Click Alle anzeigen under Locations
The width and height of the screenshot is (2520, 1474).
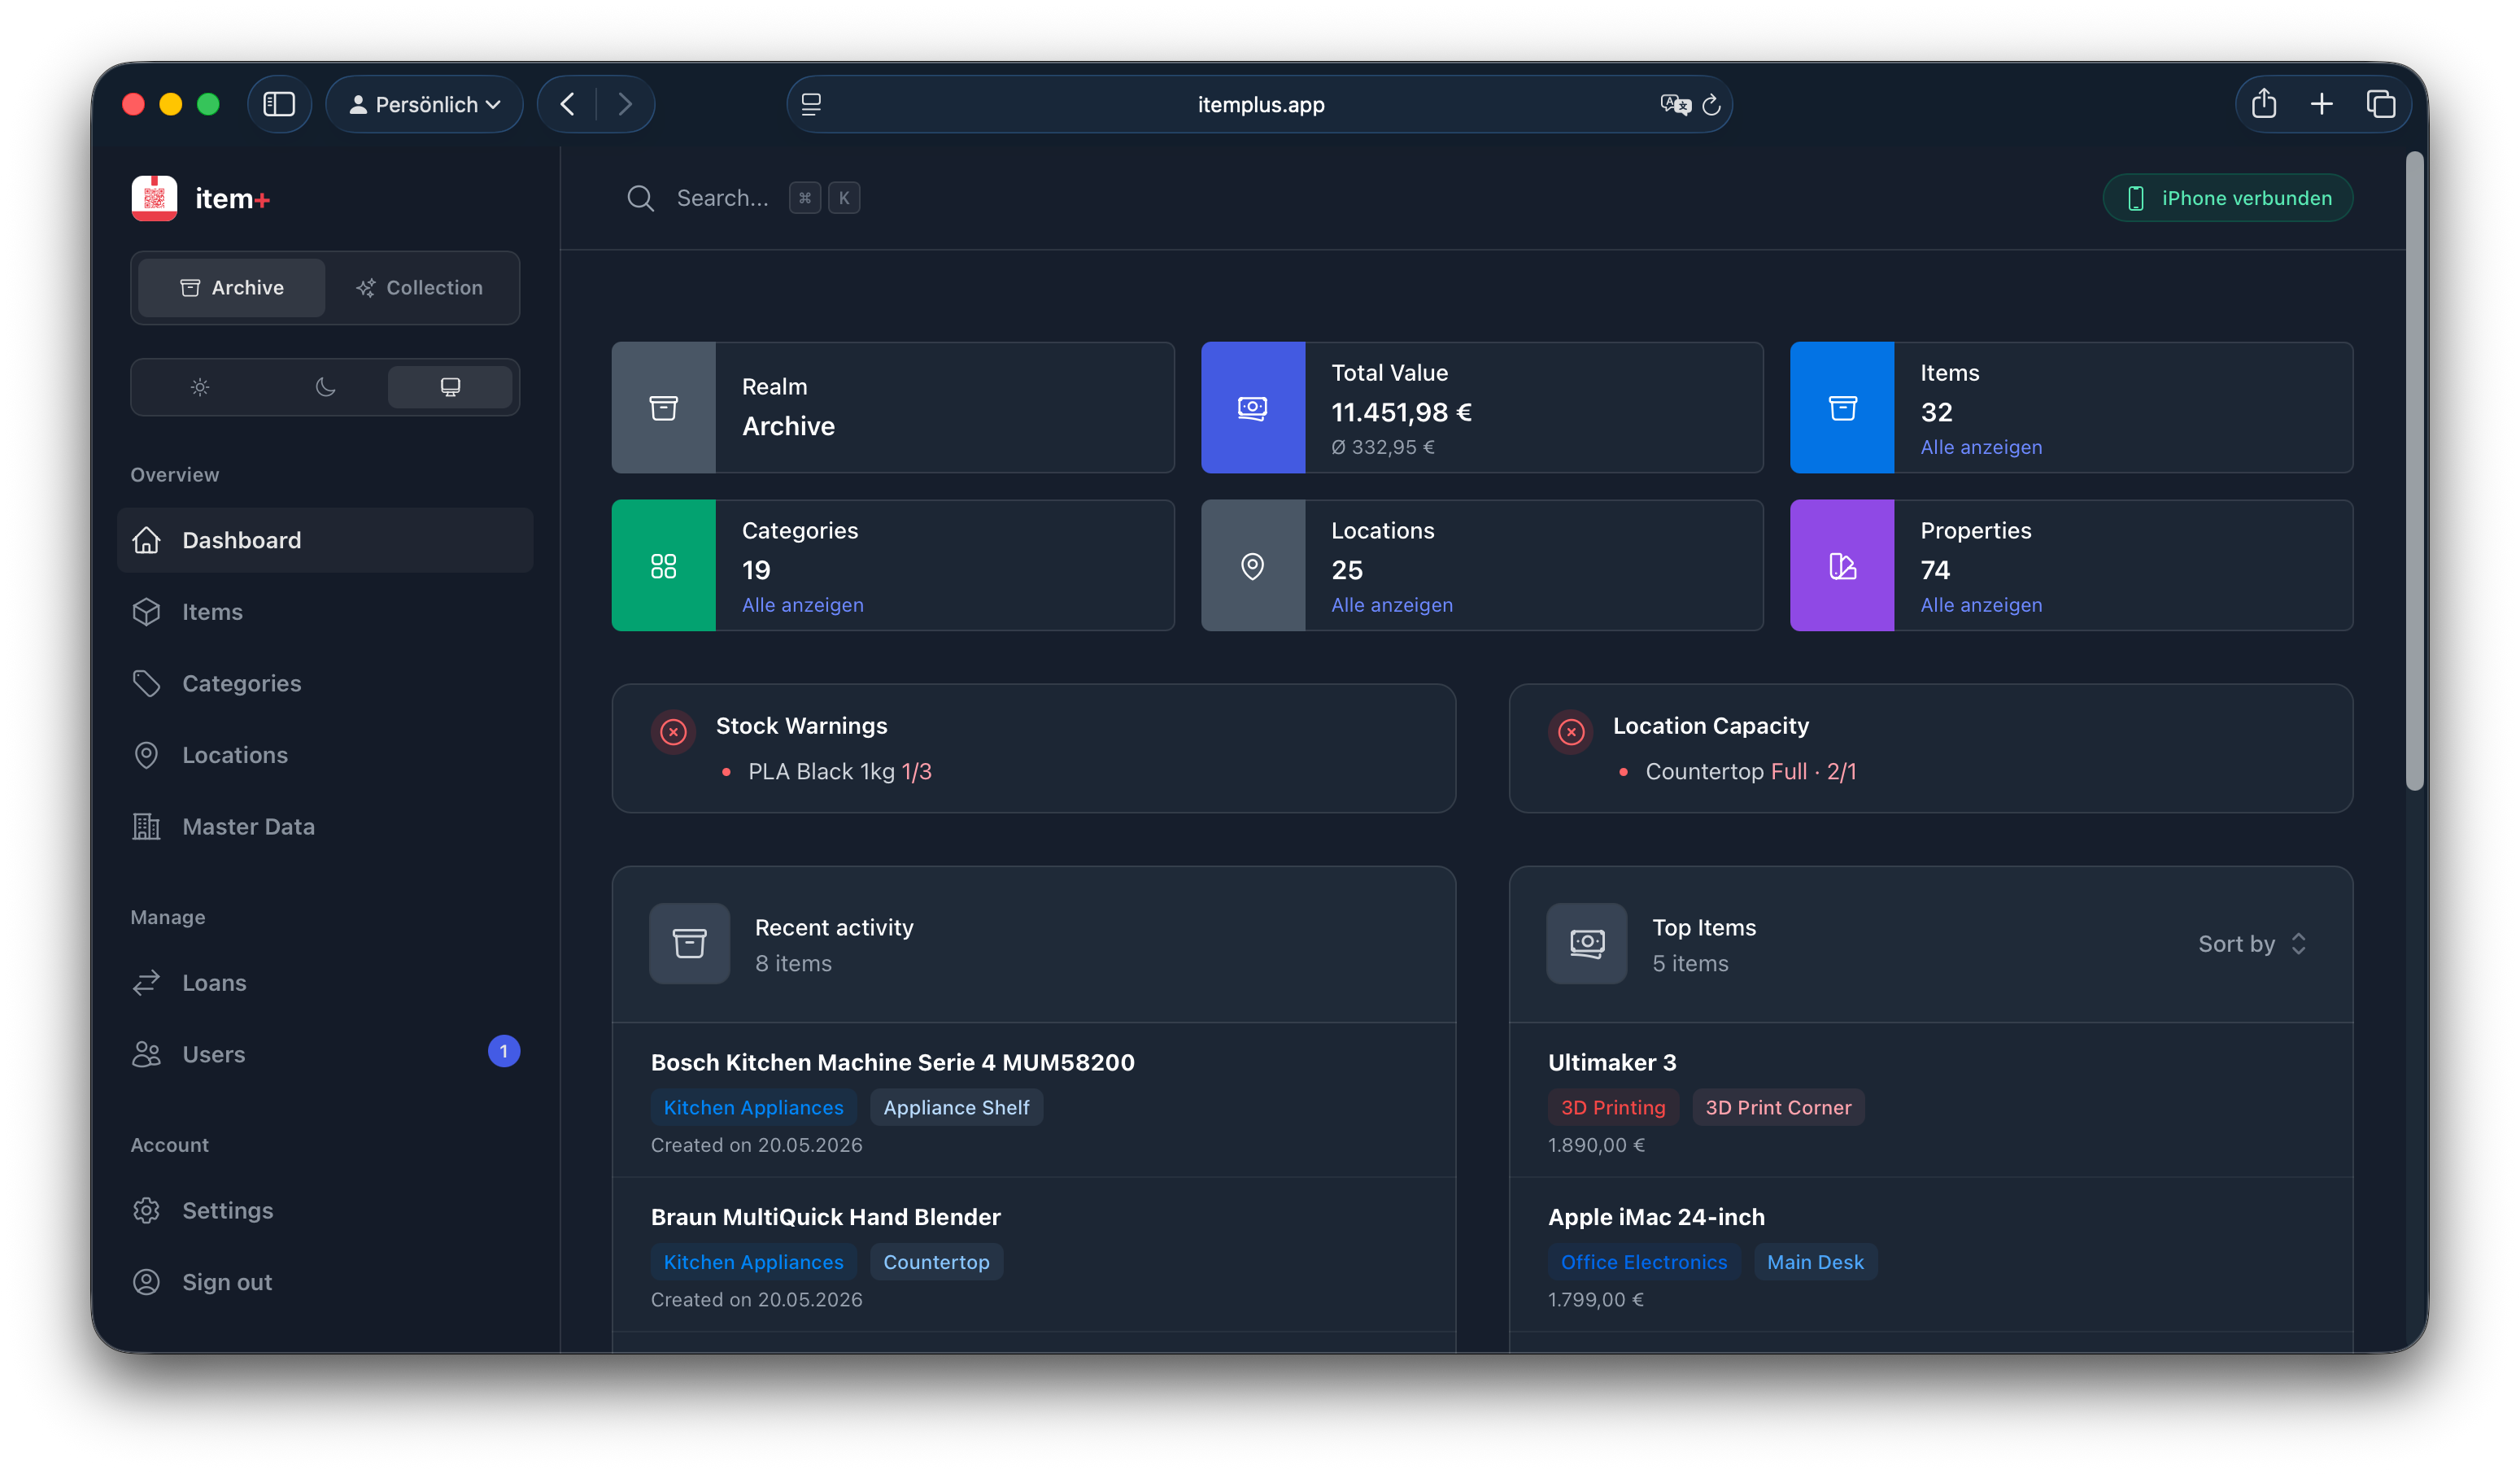click(1391, 605)
